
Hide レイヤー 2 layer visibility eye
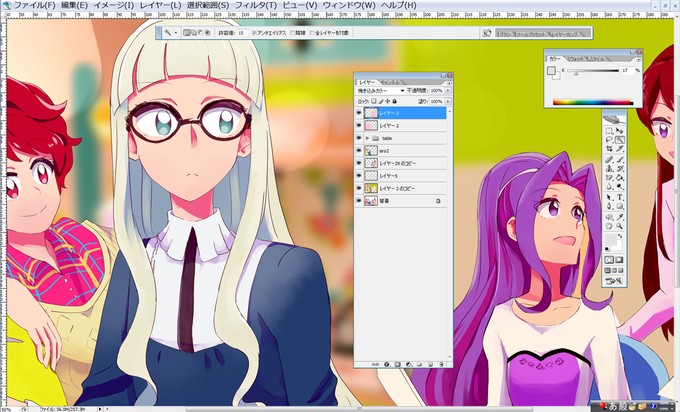(x=359, y=126)
